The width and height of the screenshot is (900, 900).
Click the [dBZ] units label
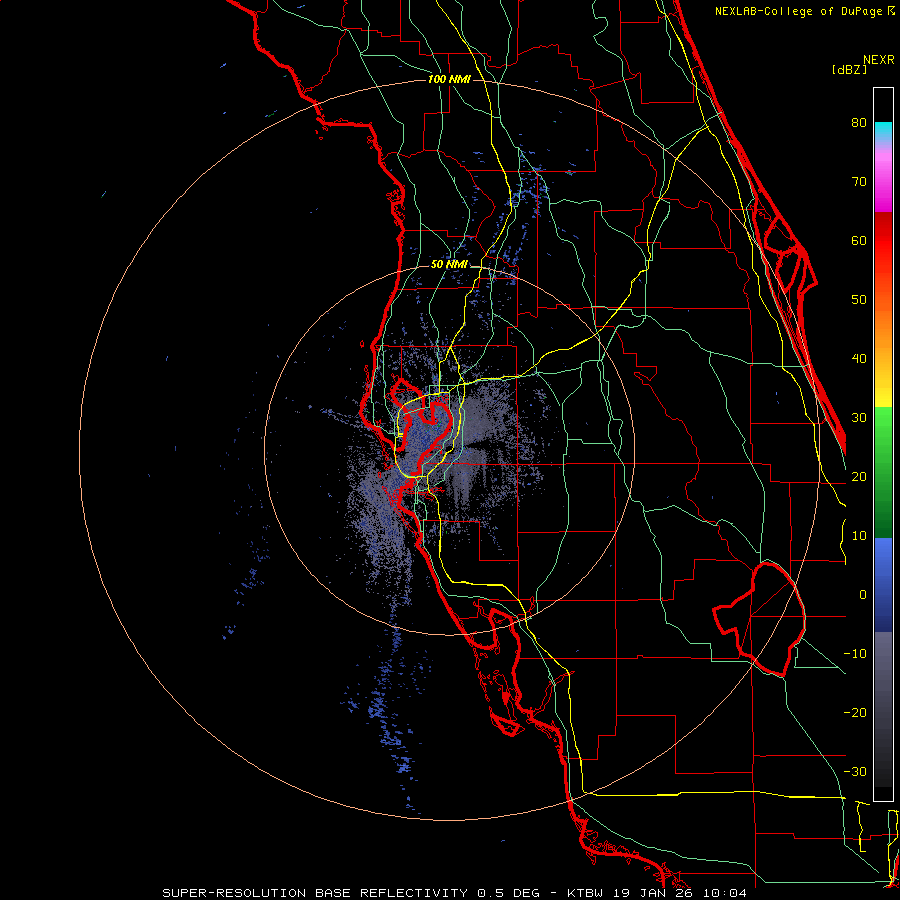coord(849,69)
